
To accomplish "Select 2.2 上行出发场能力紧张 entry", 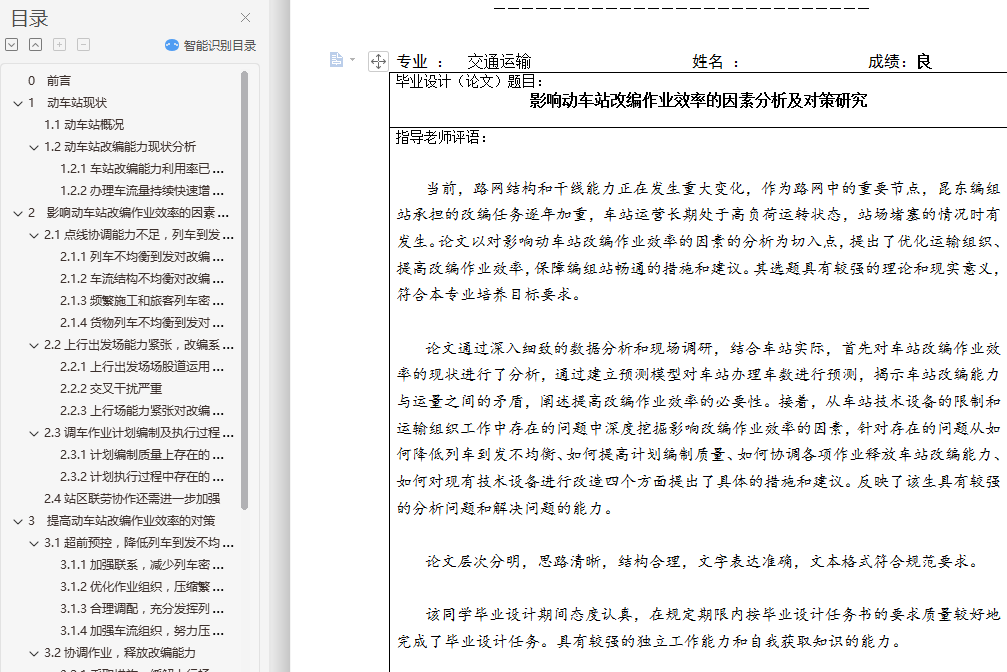I will (x=138, y=344).
